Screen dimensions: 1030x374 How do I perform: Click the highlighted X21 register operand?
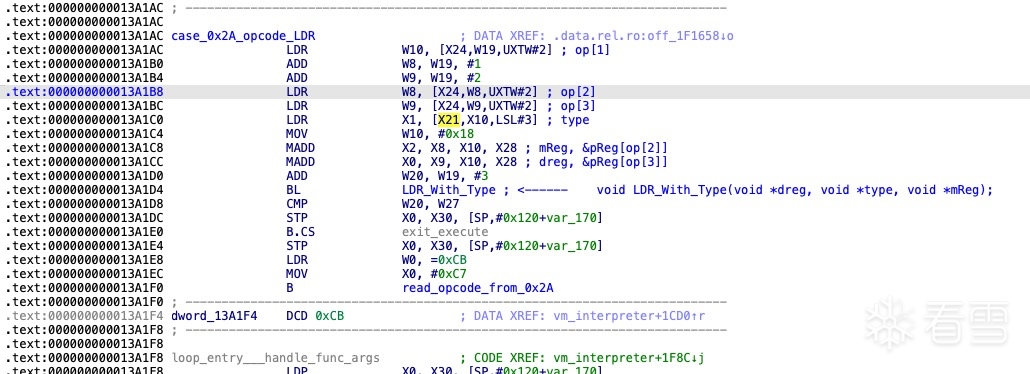[x=448, y=120]
